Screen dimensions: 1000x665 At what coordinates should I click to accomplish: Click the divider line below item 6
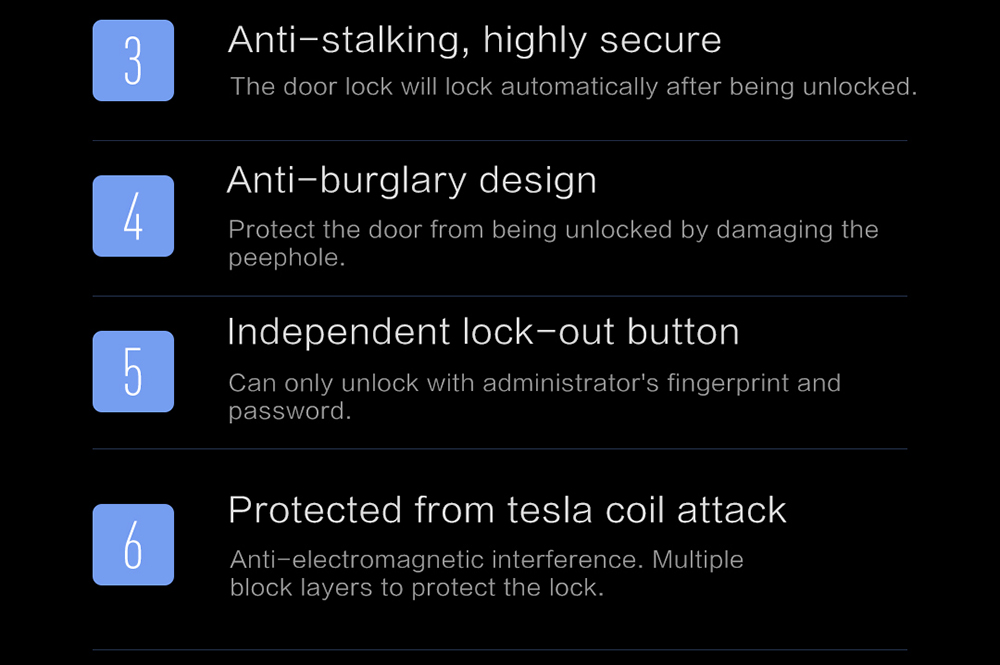pos(500,650)
